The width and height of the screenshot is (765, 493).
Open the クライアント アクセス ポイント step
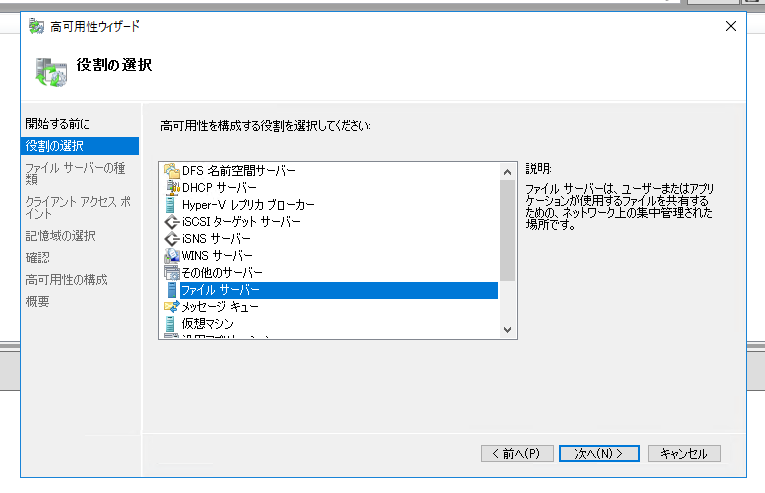[x=78, y=207]
